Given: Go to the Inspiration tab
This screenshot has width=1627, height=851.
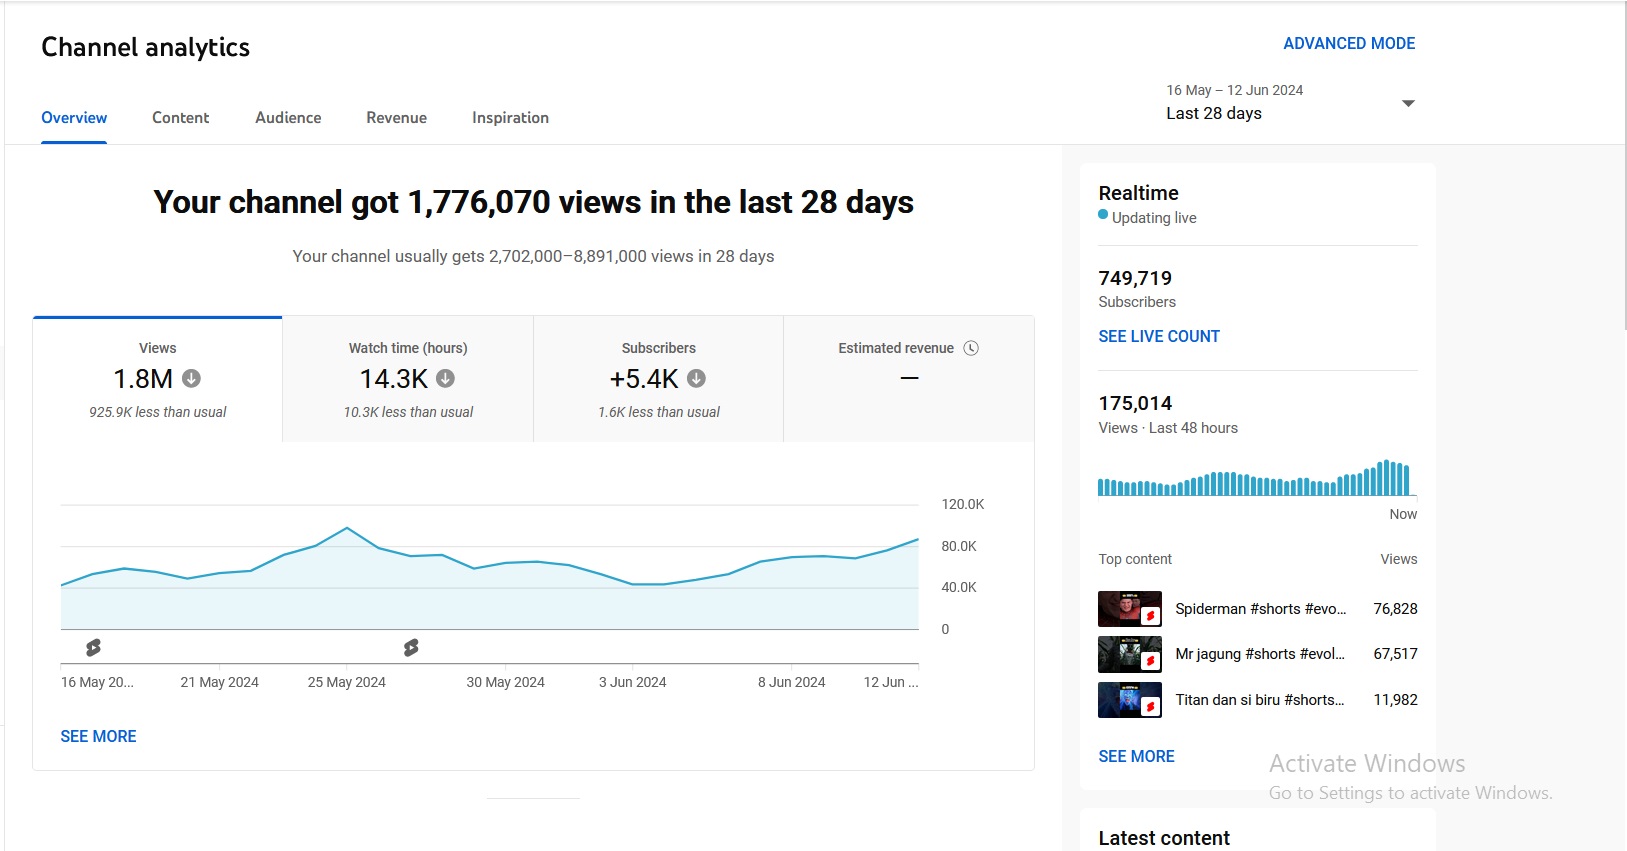Looking at the screenshot, I should (510, 118).
